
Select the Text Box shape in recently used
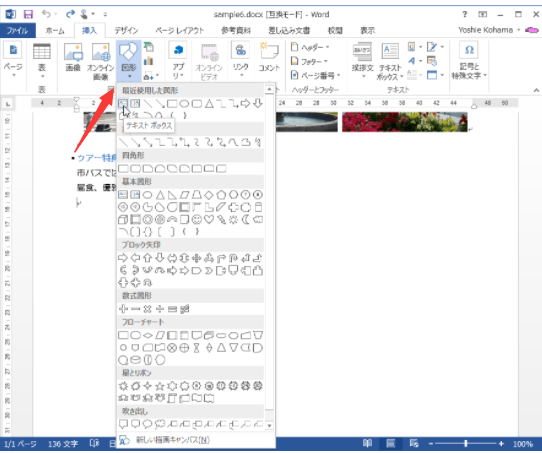(123, 103)
